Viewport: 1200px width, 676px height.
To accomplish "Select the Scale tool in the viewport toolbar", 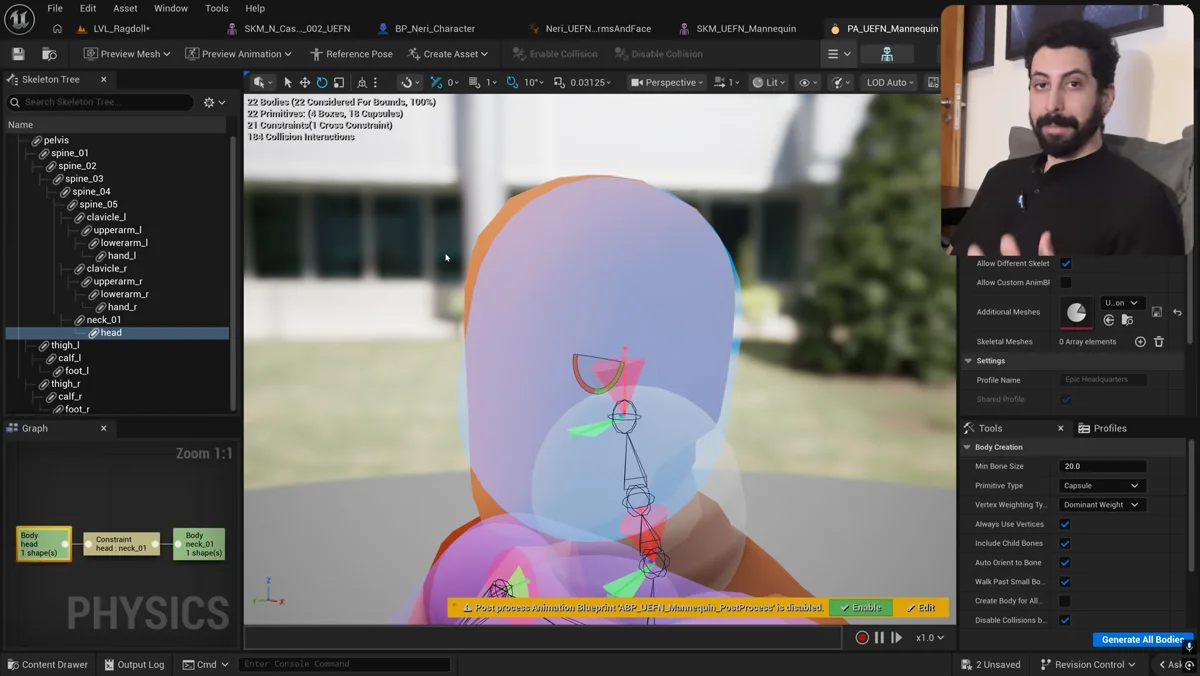I will point(339,83).
